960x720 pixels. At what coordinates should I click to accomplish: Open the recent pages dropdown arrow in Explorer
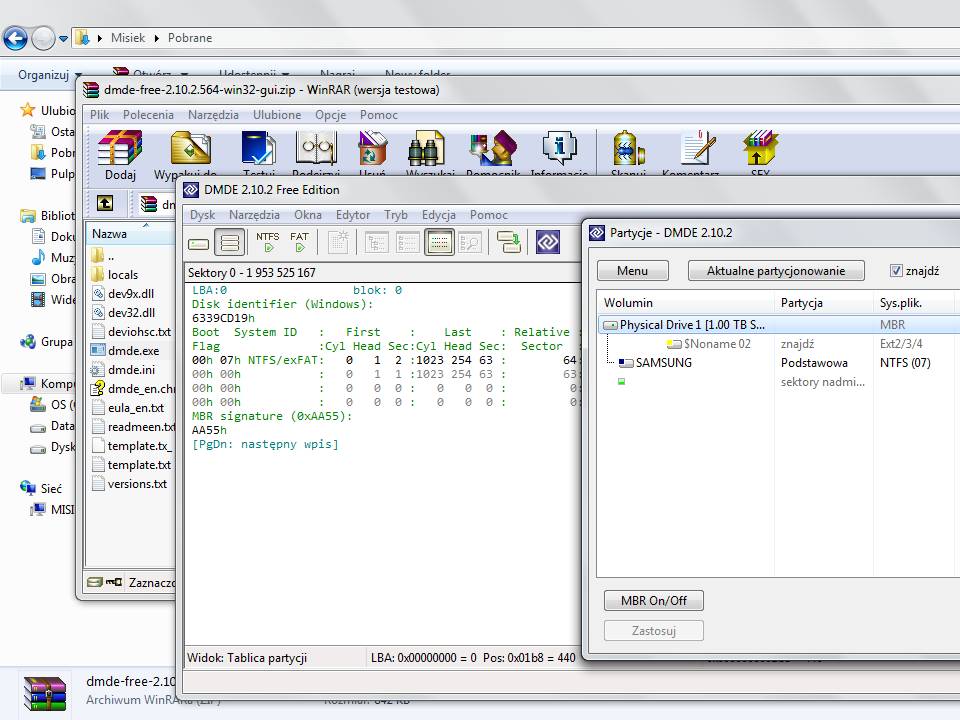[63, 39]
